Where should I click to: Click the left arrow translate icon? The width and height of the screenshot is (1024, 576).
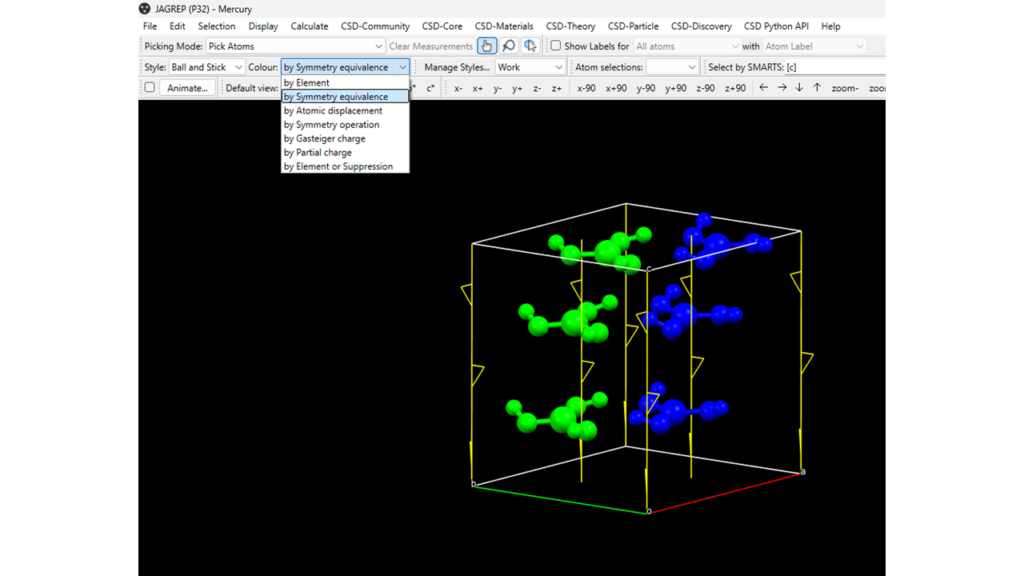(764, 88)
